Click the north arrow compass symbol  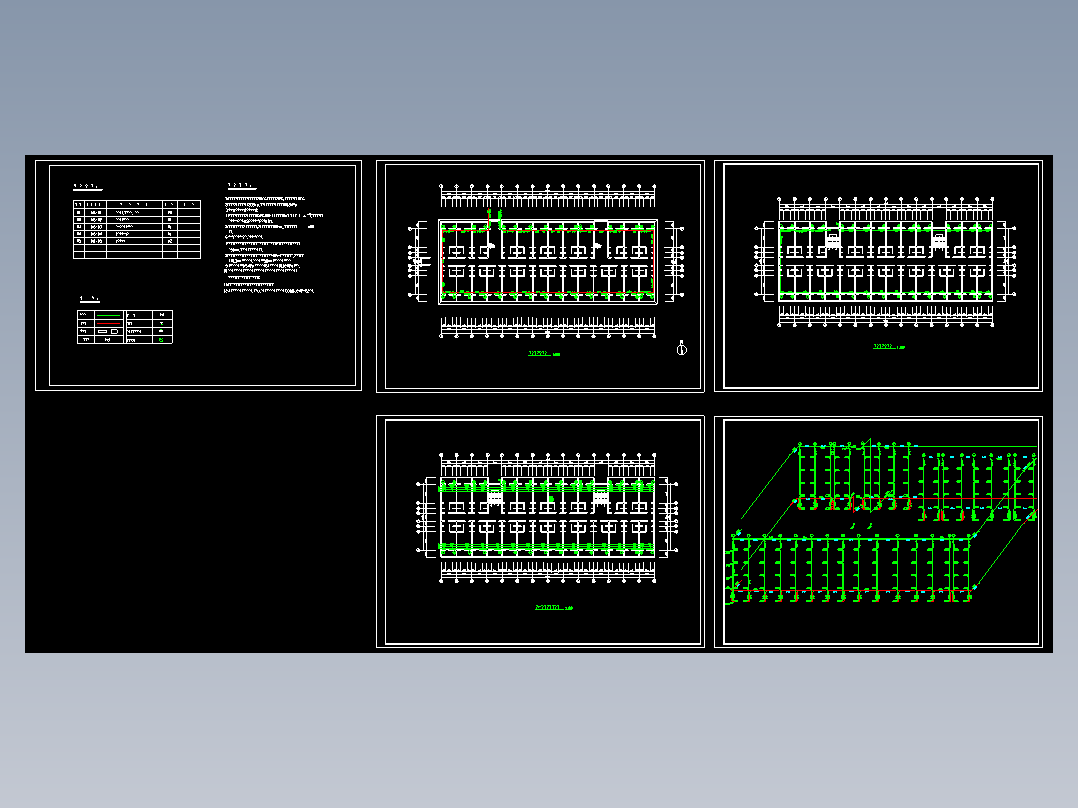click(681, 348)
